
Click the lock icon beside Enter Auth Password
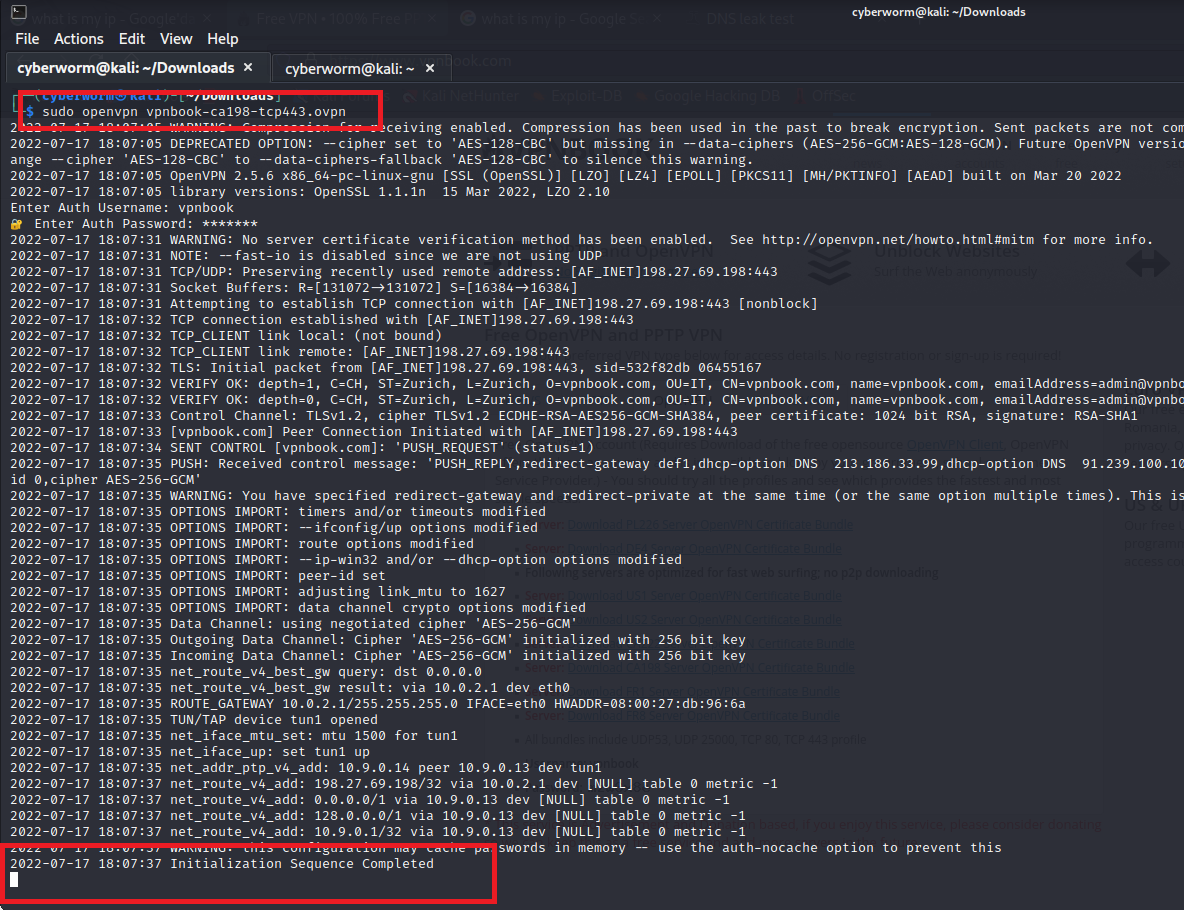click(x=16, y=223)
